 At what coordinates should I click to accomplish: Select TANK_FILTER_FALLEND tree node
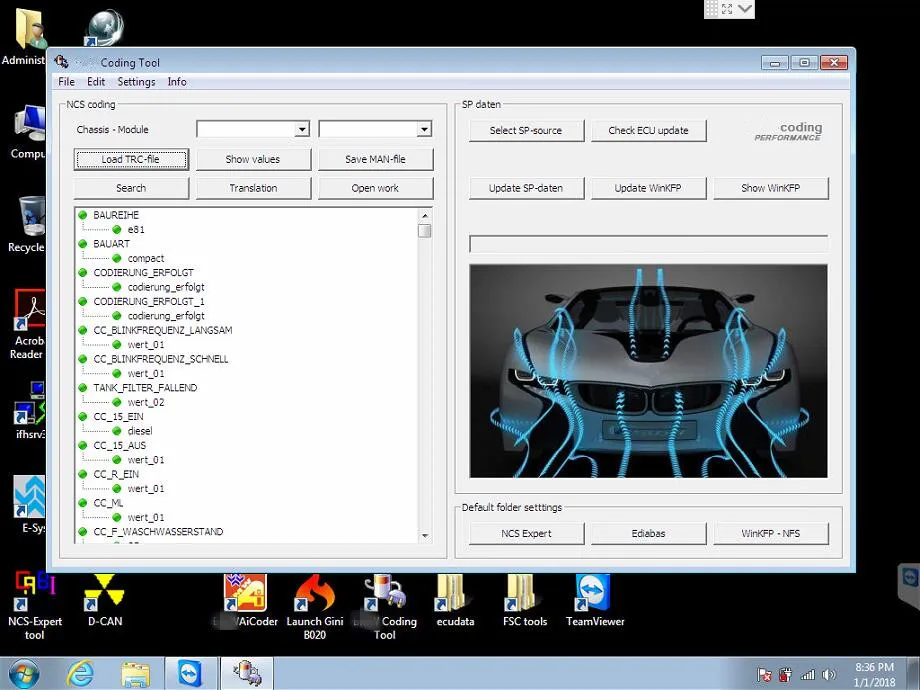click(x=146, y=387)
